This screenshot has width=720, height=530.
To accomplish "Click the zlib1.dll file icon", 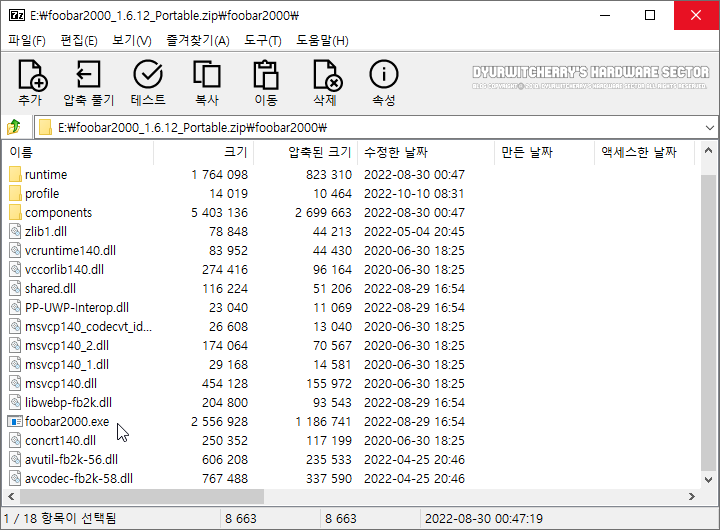I will [x=15, y=231].
